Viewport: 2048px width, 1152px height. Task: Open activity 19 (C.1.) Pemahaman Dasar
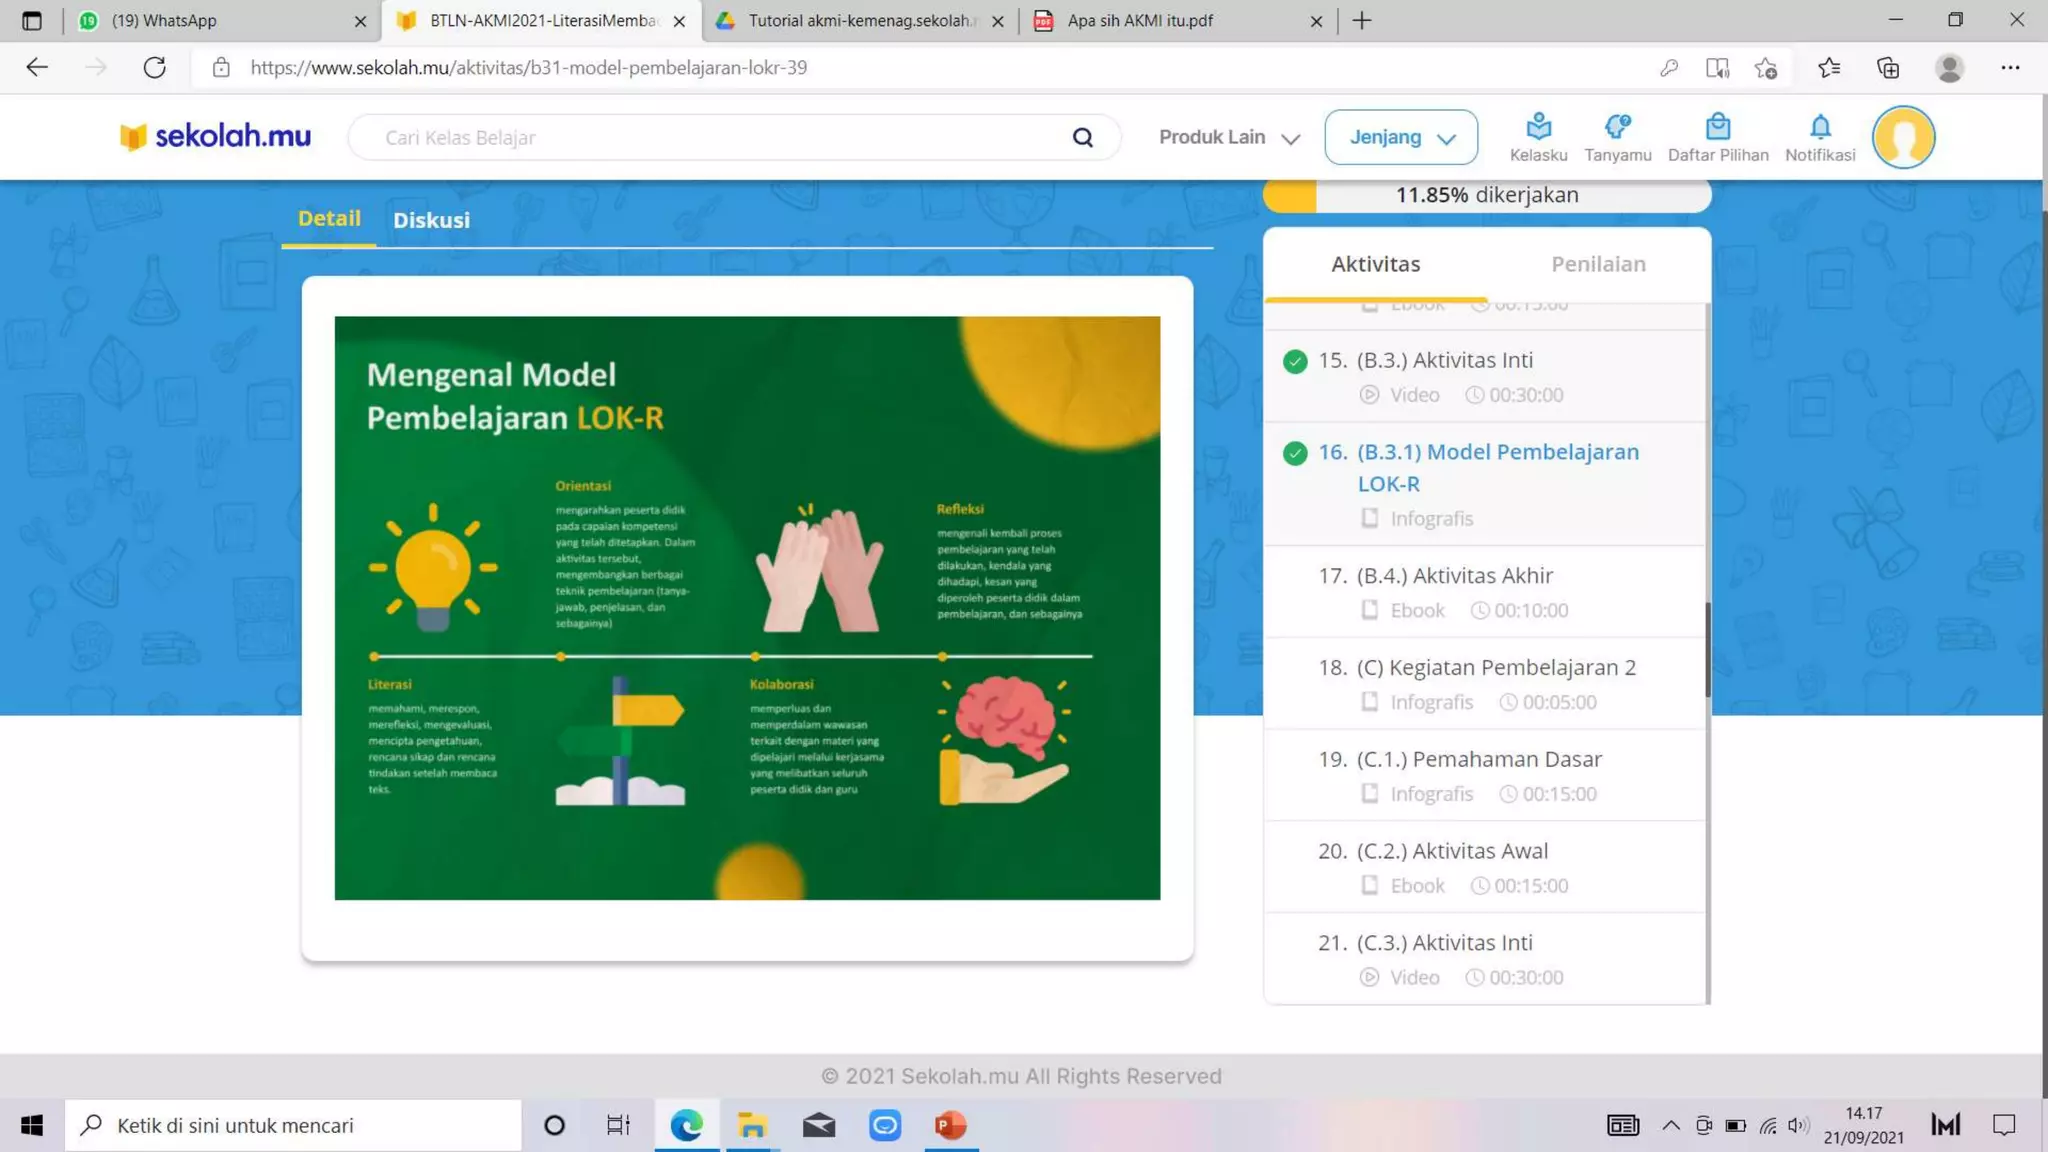pos(1478,759)
